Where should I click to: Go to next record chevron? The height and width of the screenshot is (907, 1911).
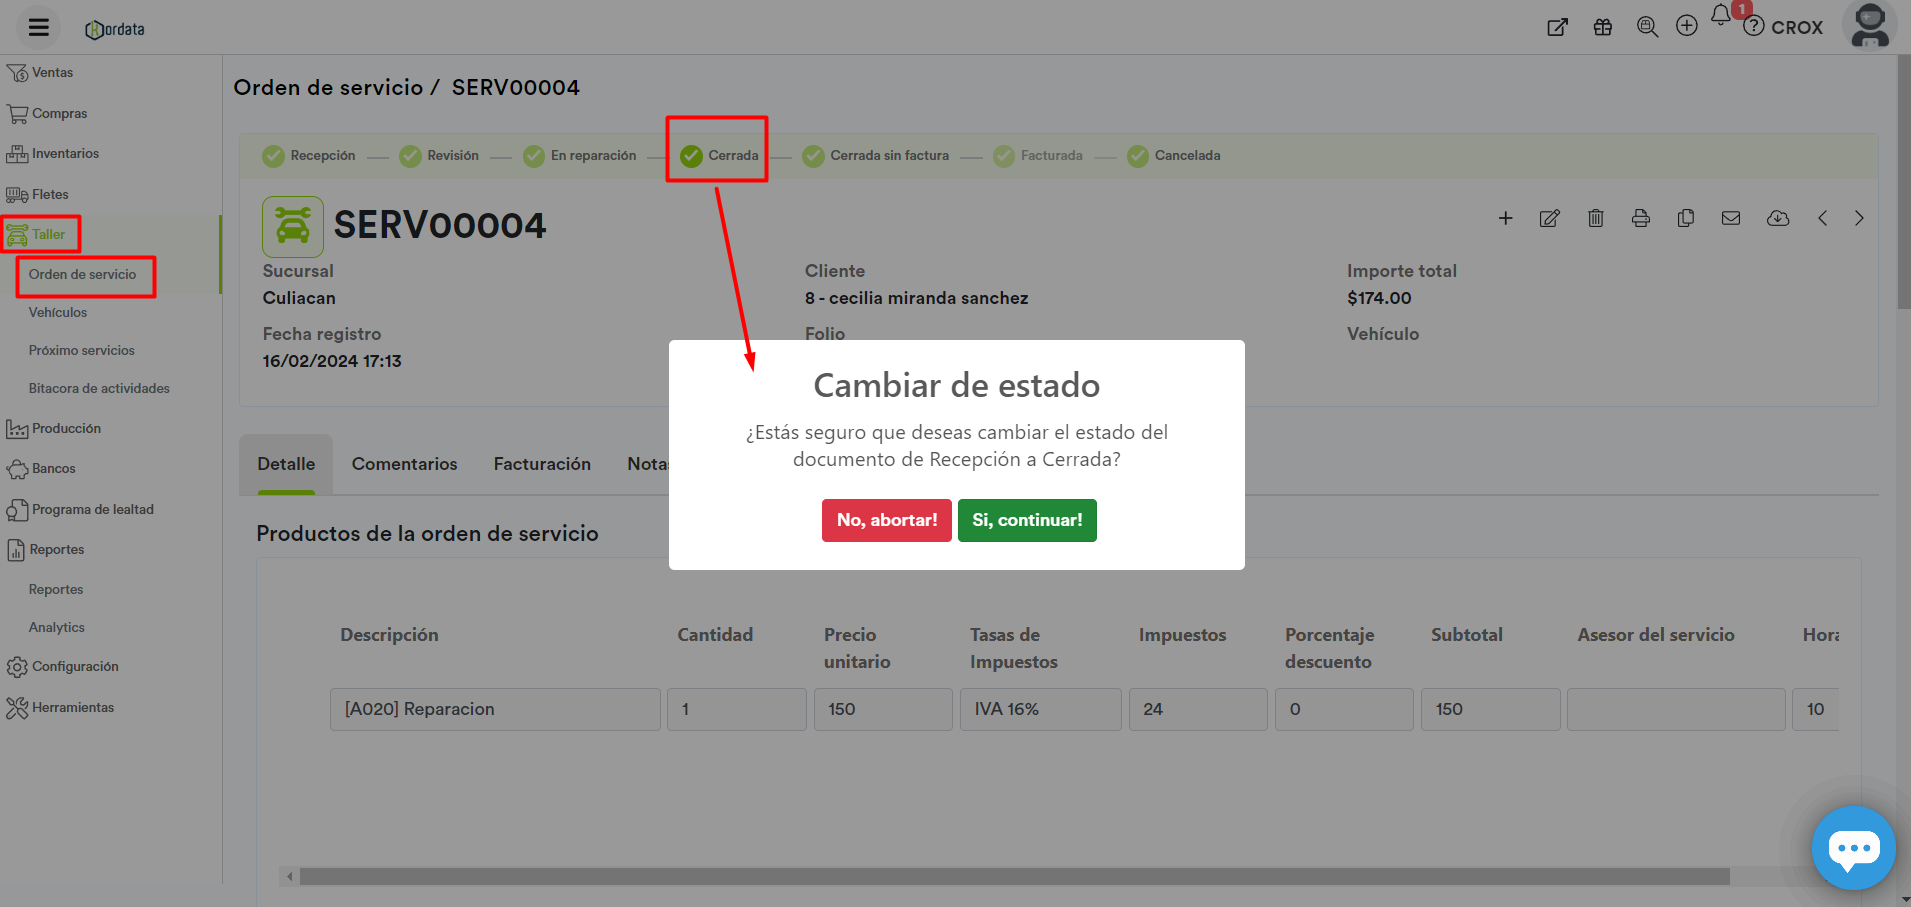pyautogui.click(x=1858, y=218)
